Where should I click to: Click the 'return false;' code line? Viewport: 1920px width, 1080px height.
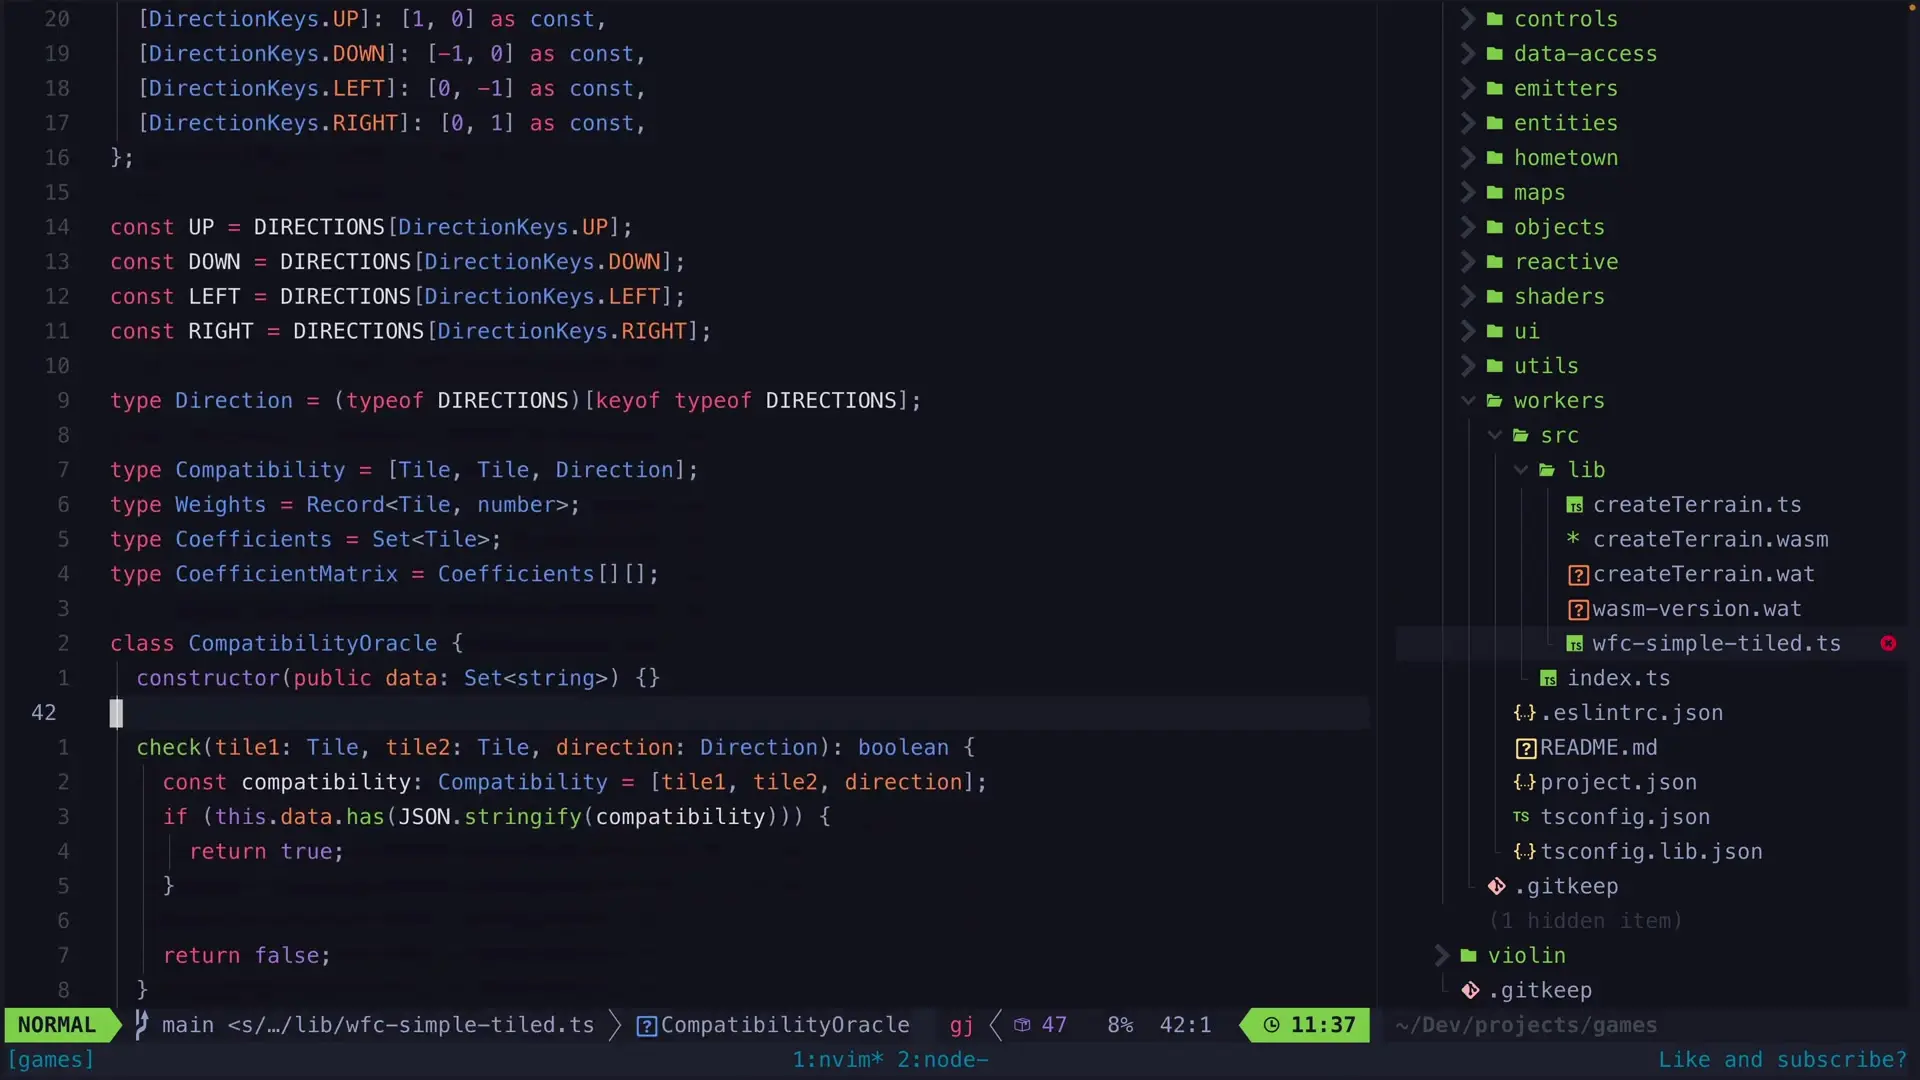point(246,956)
